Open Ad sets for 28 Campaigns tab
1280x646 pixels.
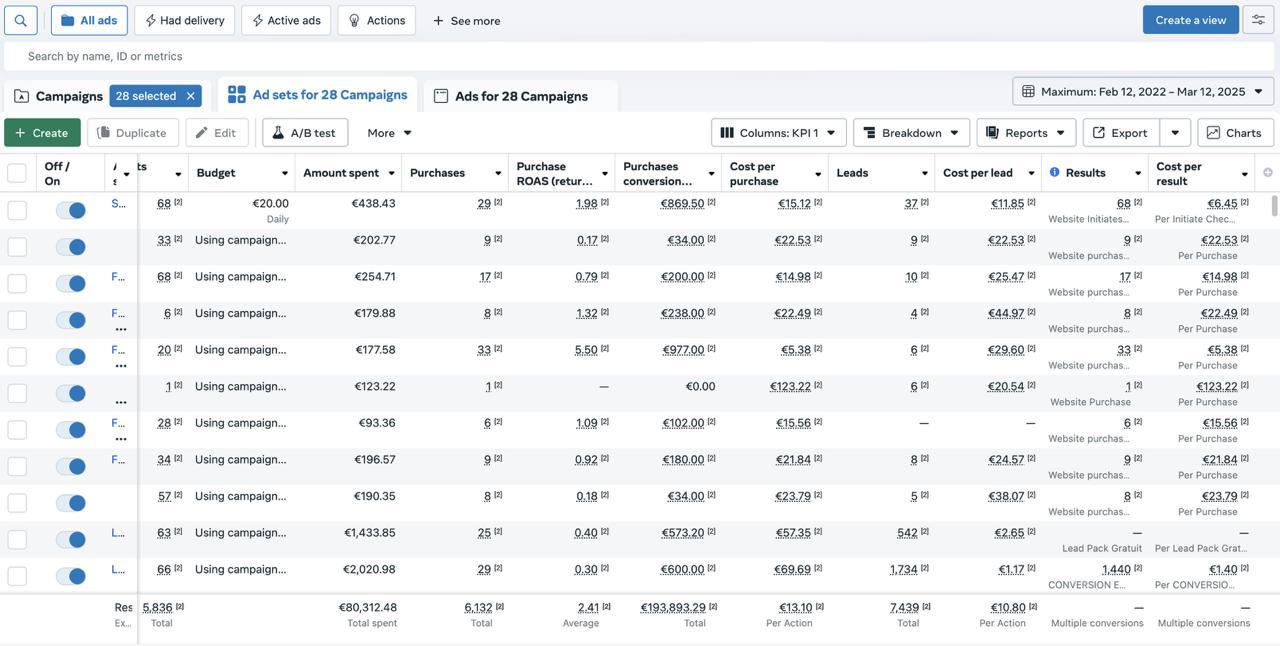coord(318,95)
